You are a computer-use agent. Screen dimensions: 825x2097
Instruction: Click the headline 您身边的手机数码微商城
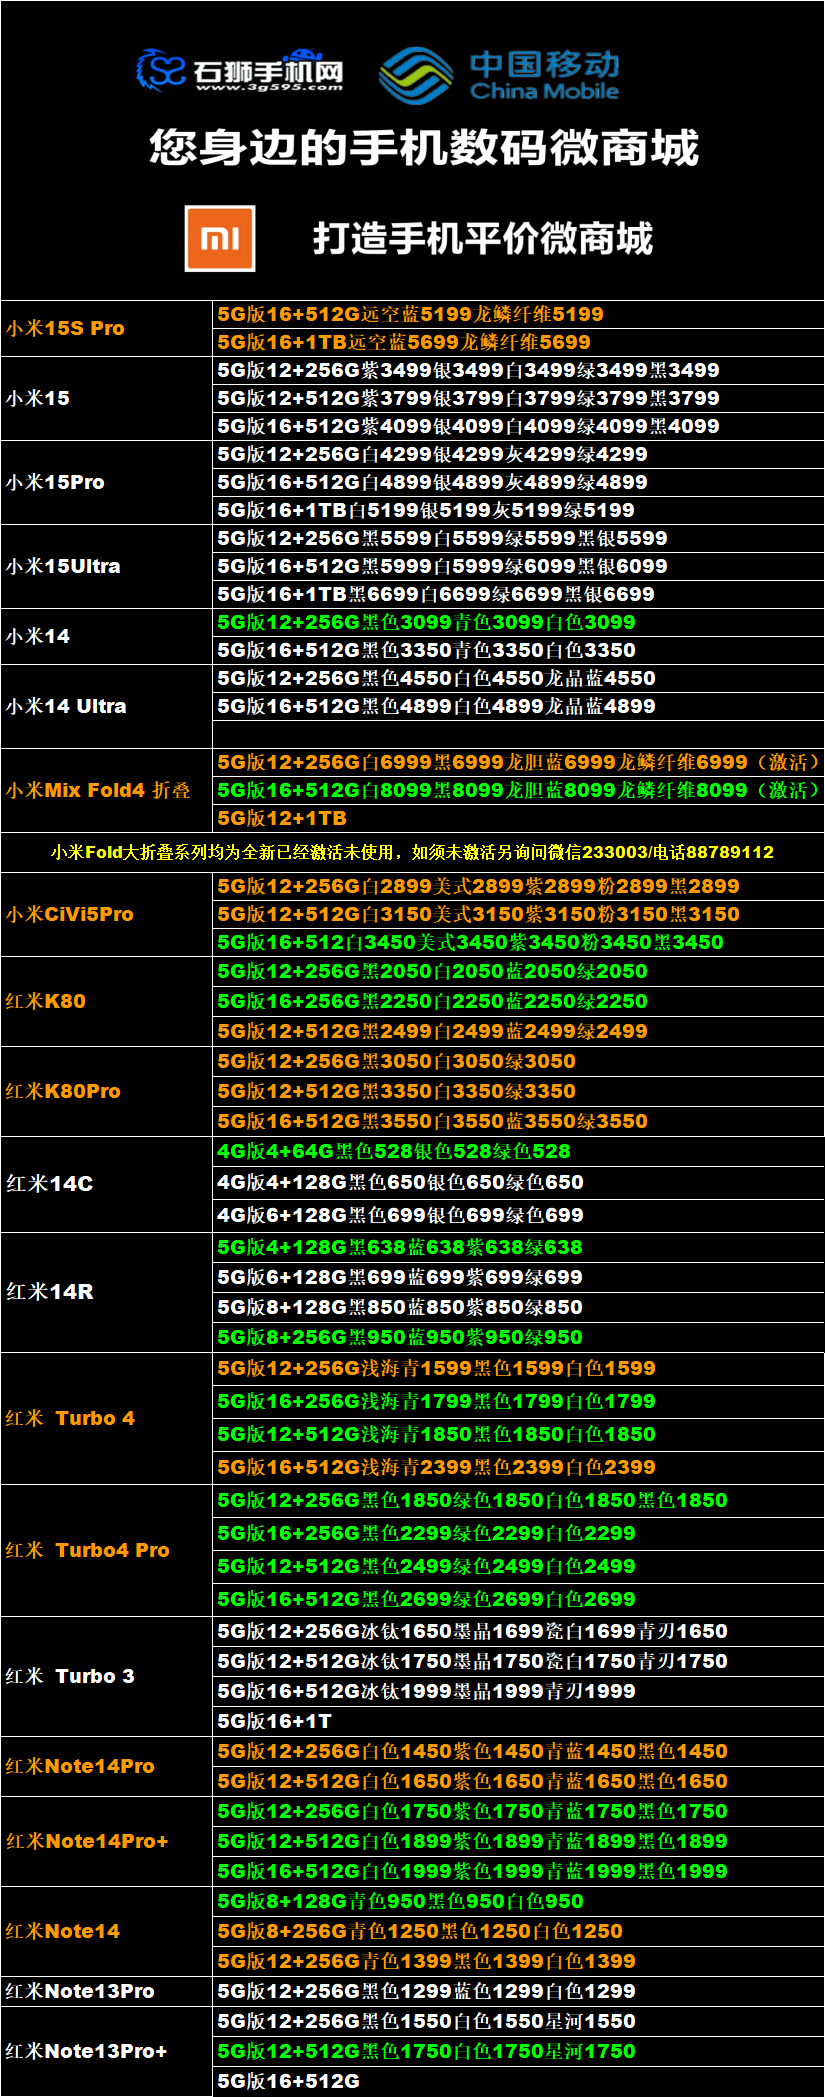423,148
